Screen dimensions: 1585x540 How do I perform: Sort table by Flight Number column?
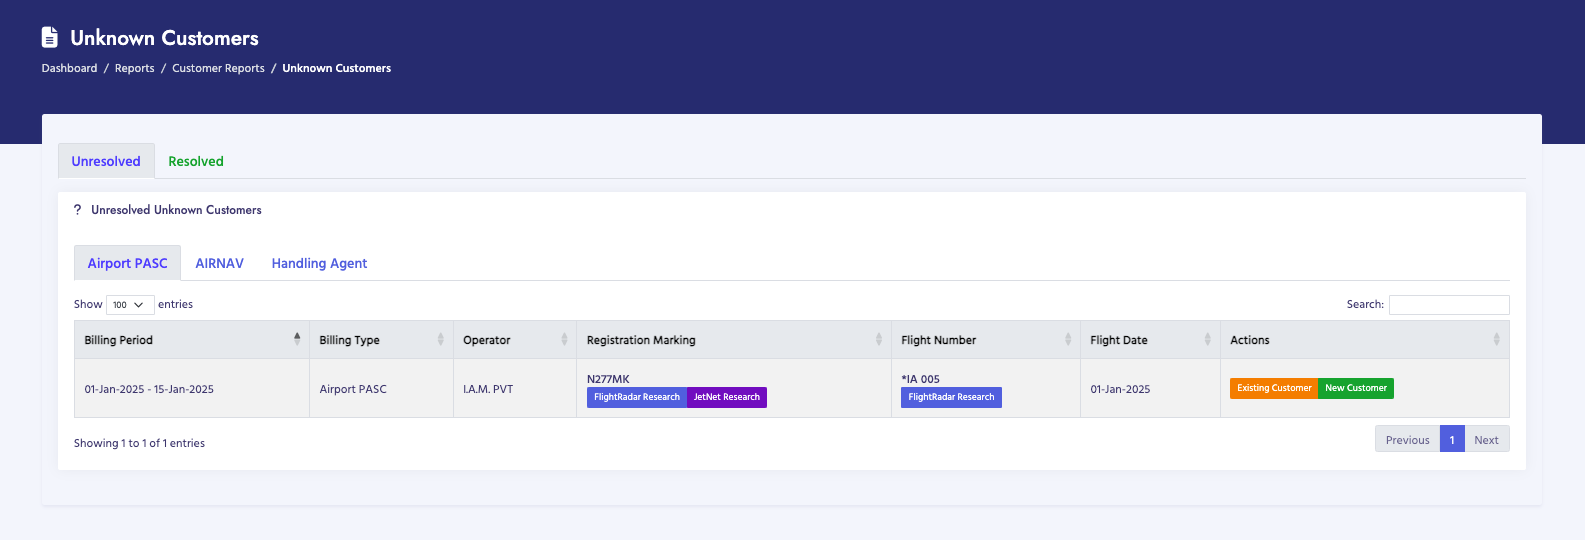(985, 340)
